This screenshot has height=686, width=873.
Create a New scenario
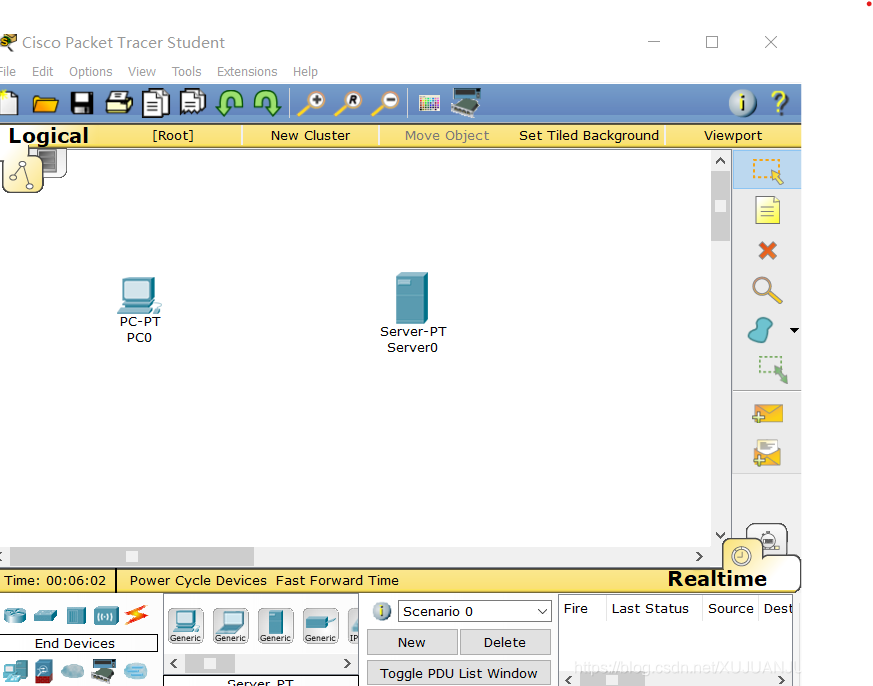click(412, 643)
